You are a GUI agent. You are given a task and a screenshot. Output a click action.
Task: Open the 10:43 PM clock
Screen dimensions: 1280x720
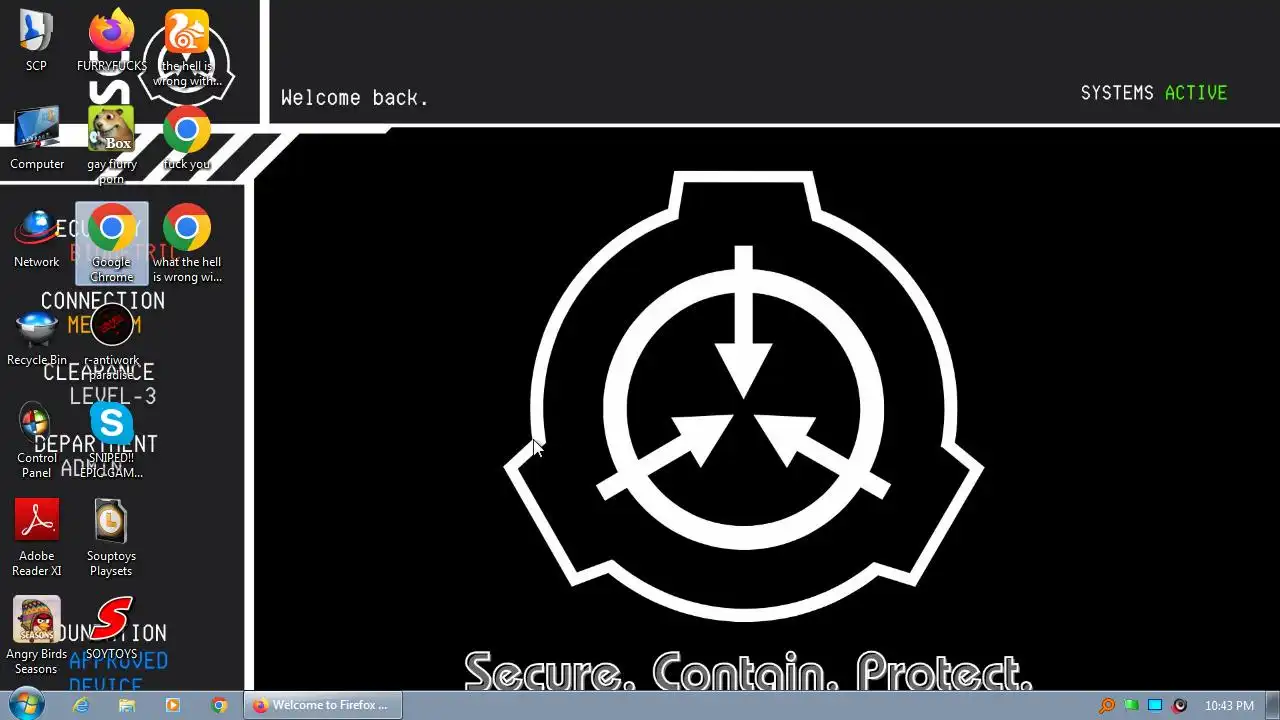pyautogui.click(x=1229, y=705)
